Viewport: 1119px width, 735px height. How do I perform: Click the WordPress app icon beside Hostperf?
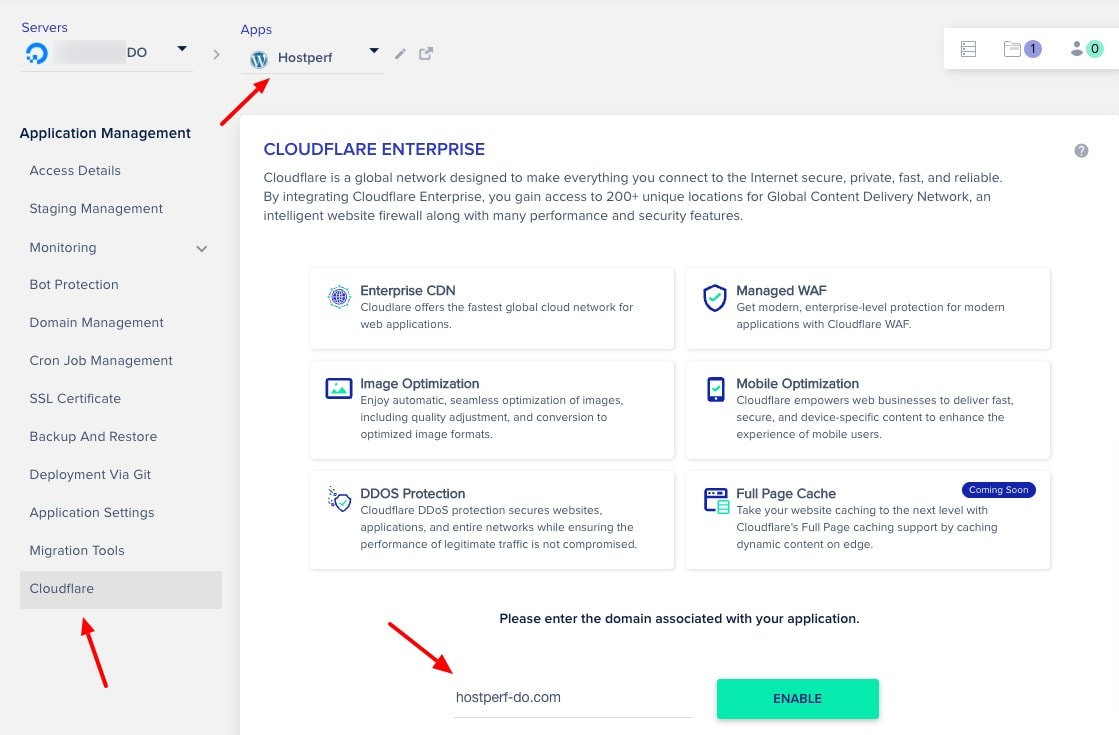pyautogui.click(x=259, y=59)
